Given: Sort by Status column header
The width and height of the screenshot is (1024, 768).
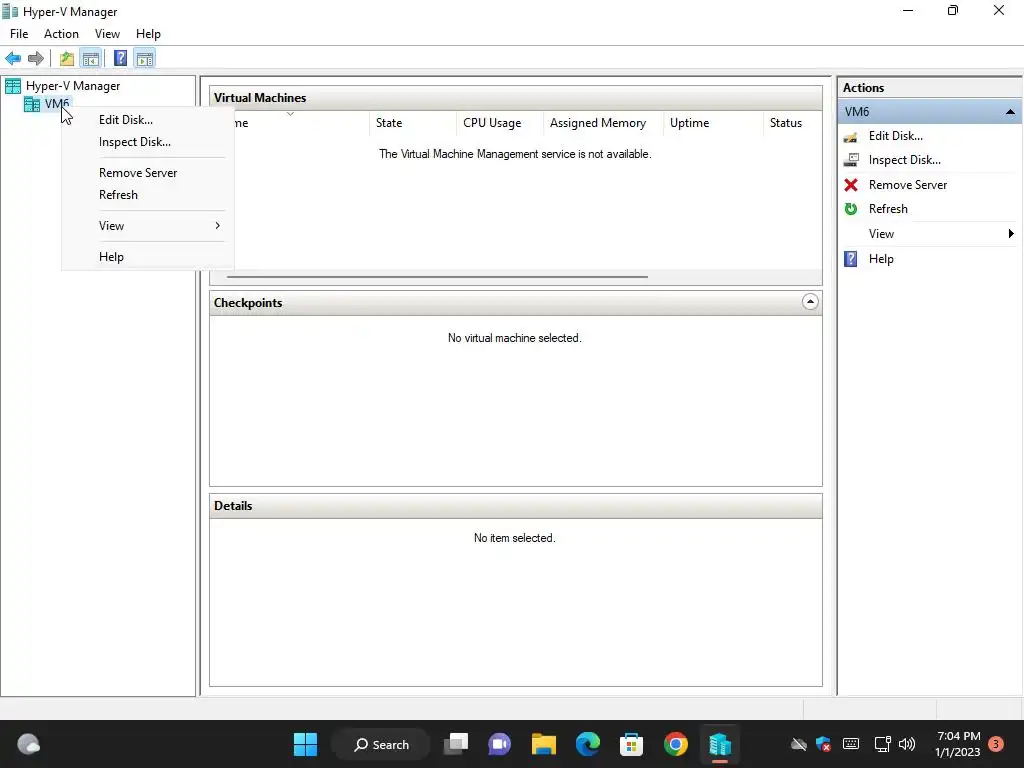Looking at the screenshot, I should point(792,123).
